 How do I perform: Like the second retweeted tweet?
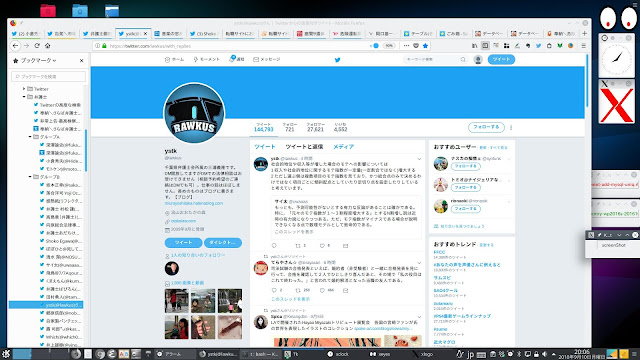coord(322,290)
